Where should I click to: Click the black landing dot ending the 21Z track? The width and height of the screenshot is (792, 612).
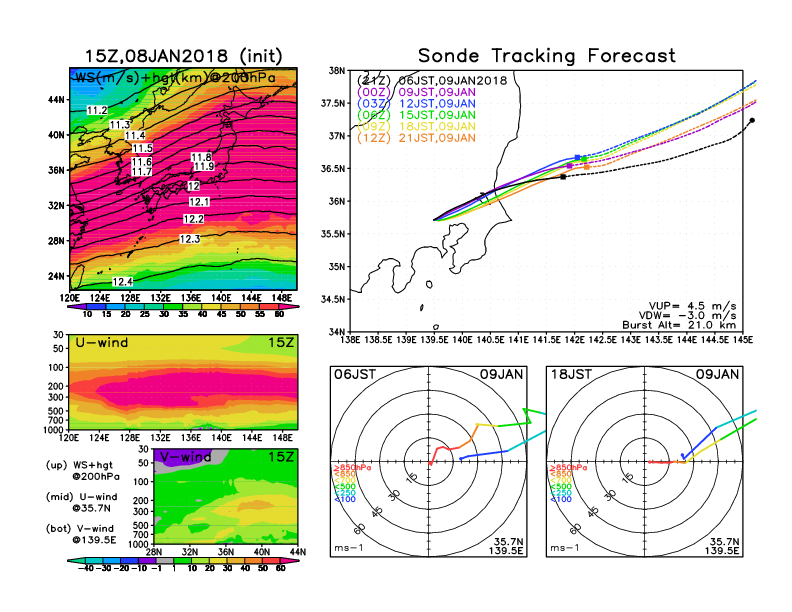[x=752, y=120]
